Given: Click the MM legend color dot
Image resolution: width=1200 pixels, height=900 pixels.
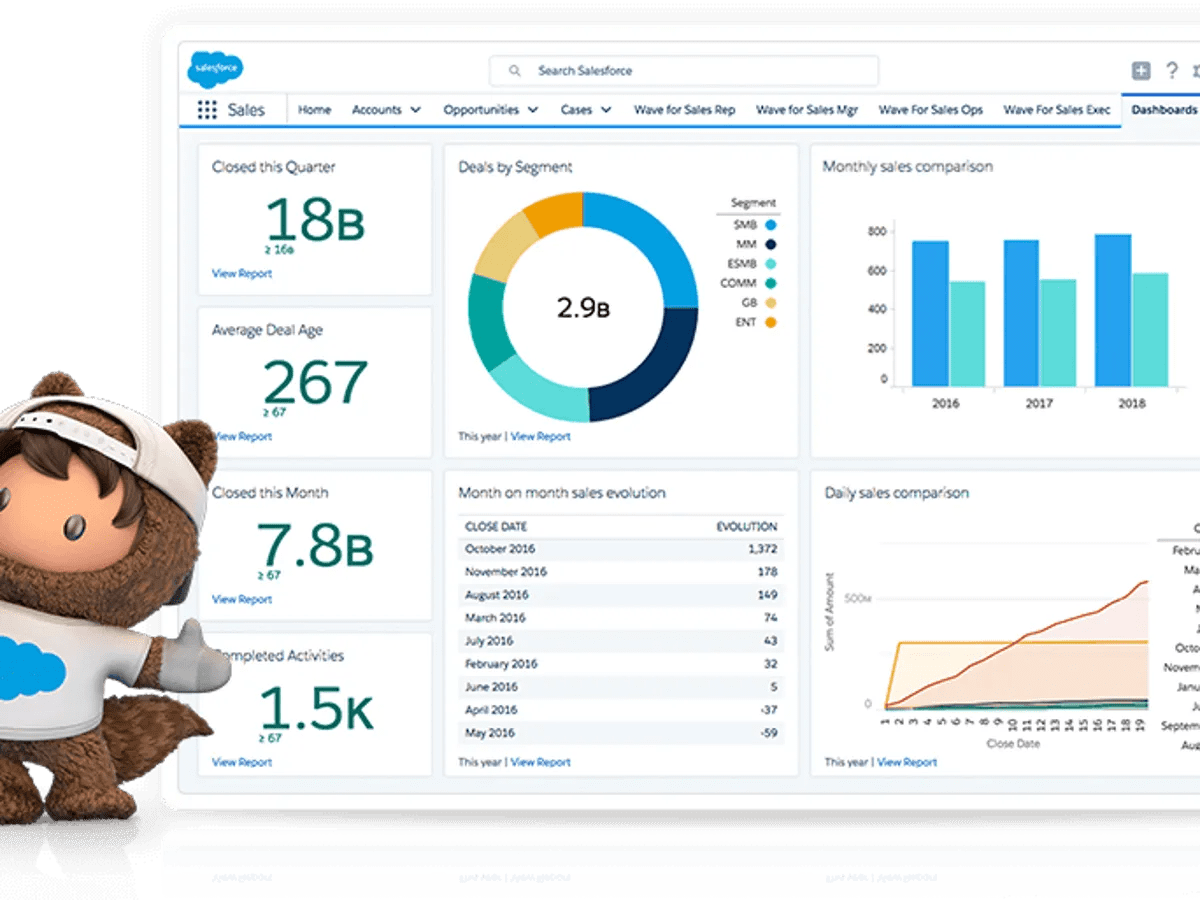Looking at the screenshot, I should 771,244.
